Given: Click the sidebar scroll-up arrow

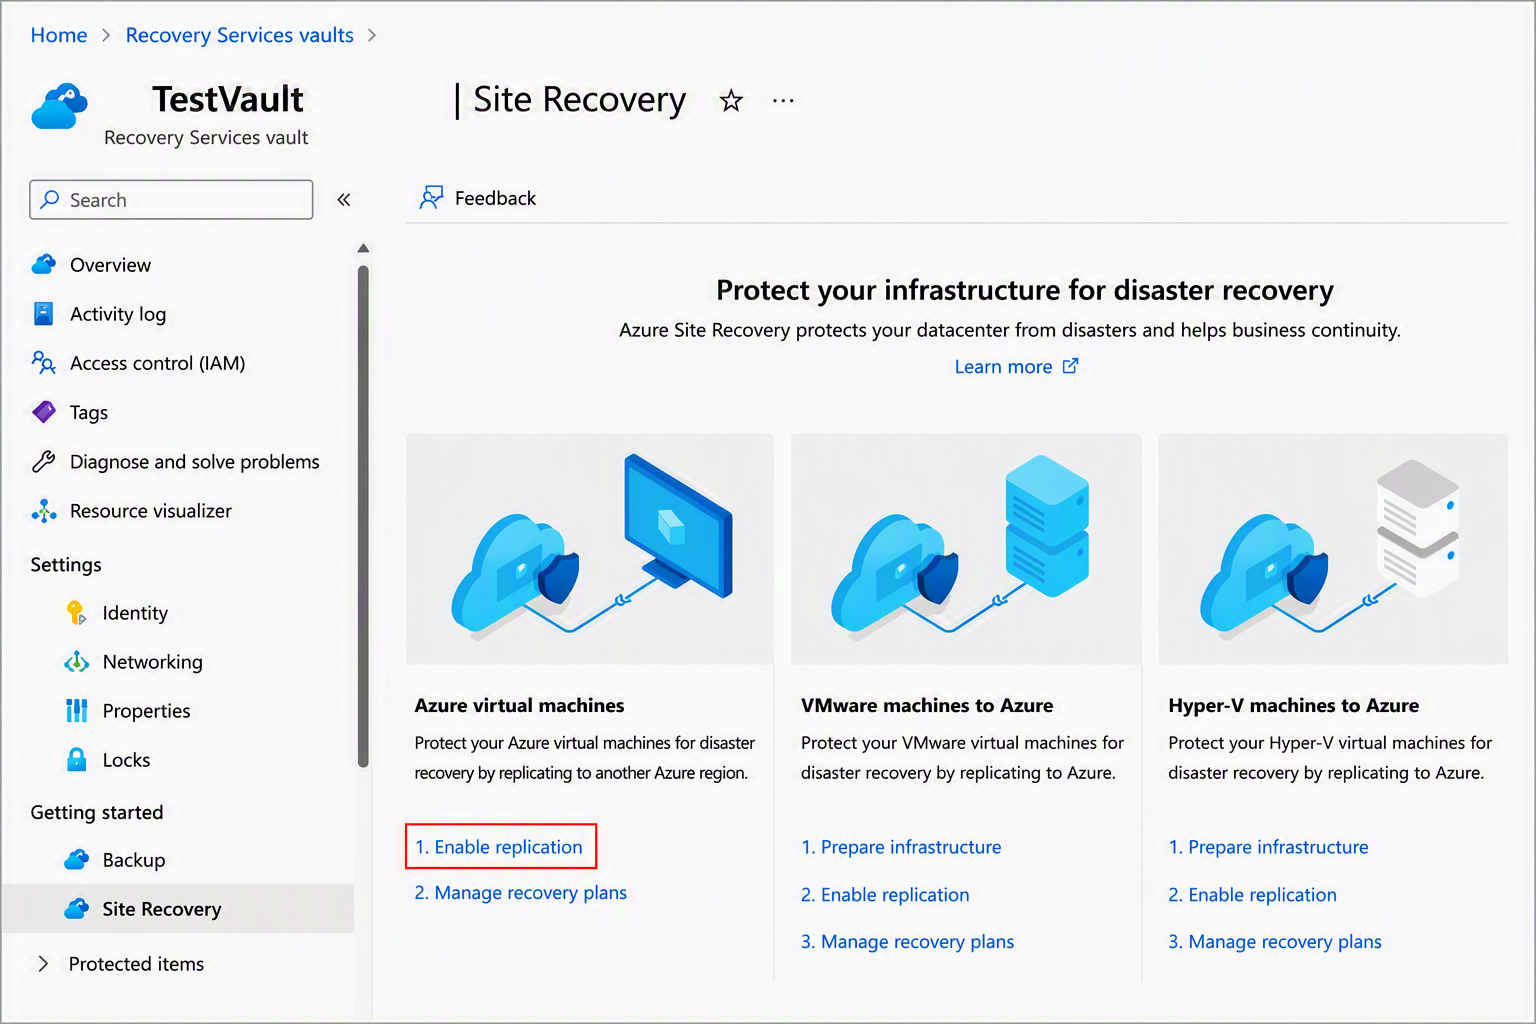Looking at the screenshot, I should pyautogui.click(x=363, y=248).
